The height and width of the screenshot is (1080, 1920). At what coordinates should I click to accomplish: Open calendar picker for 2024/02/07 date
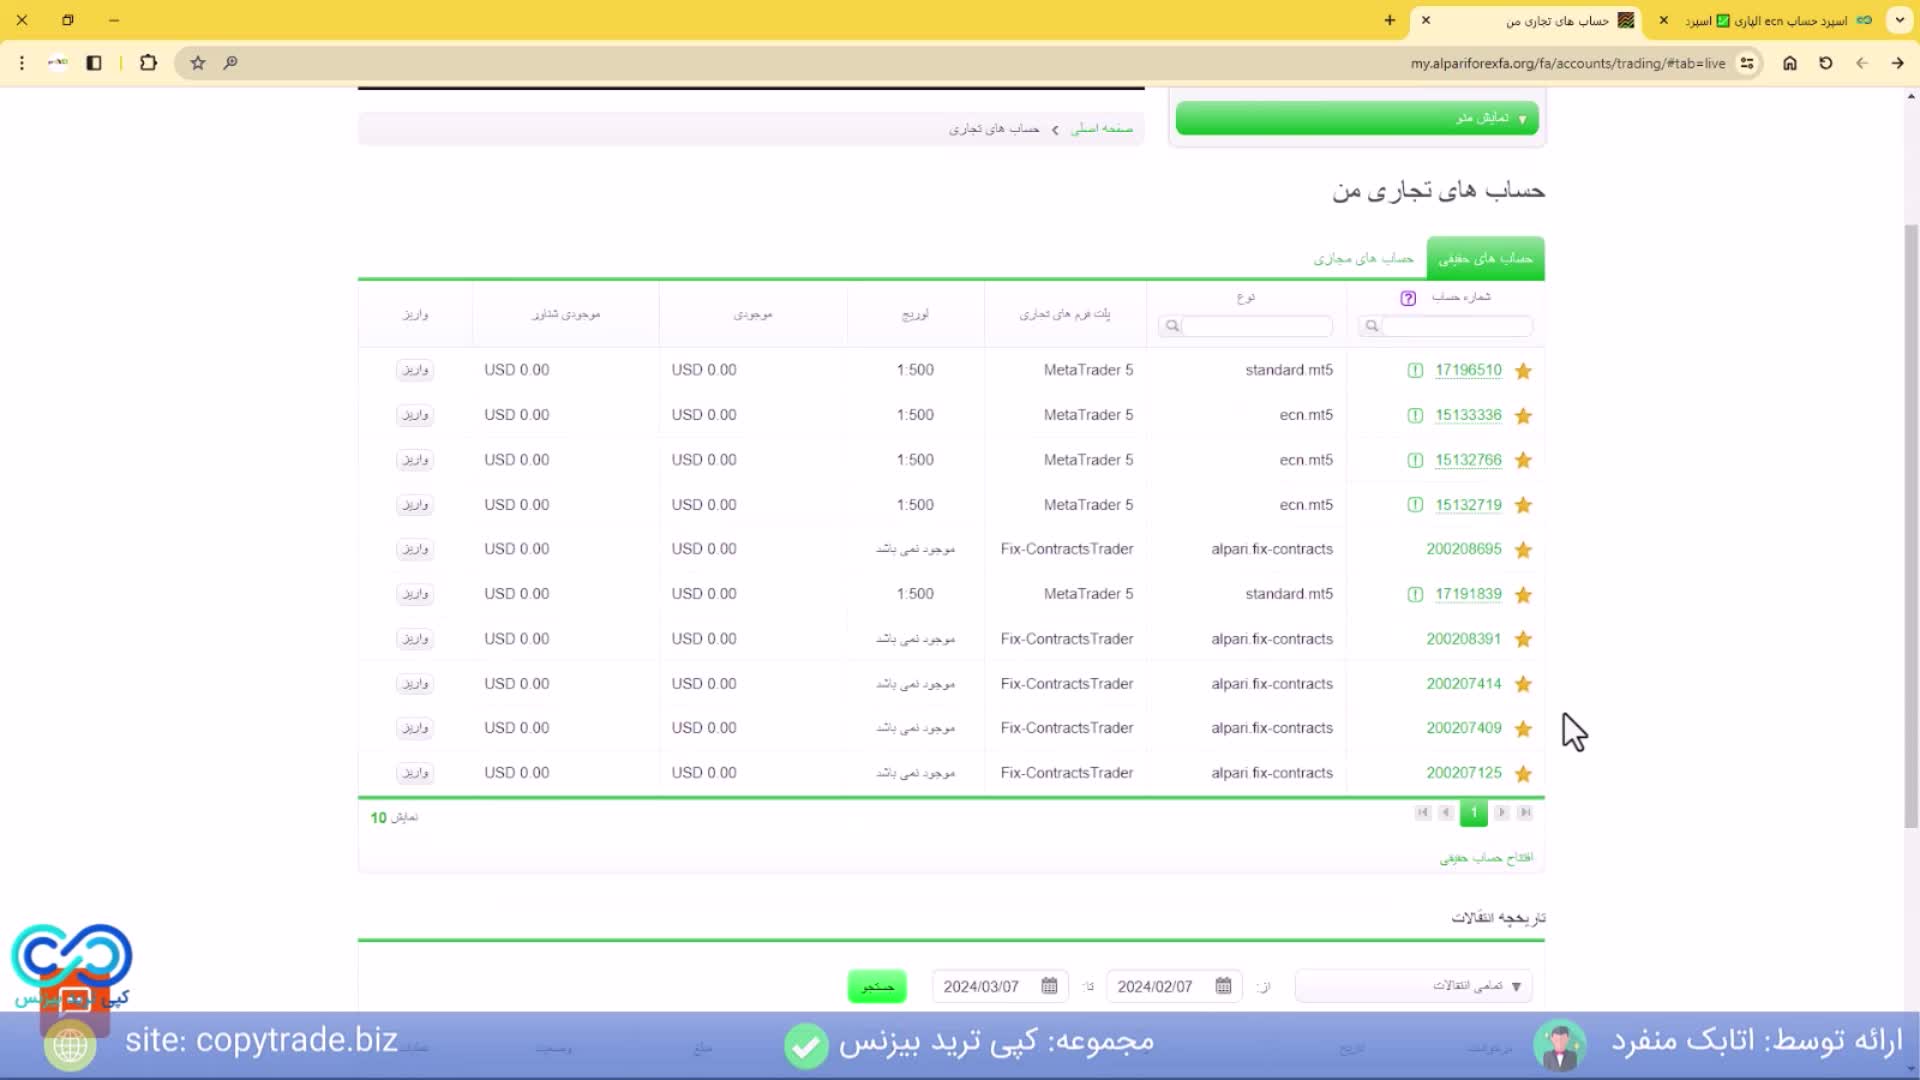coord(1223,986)
